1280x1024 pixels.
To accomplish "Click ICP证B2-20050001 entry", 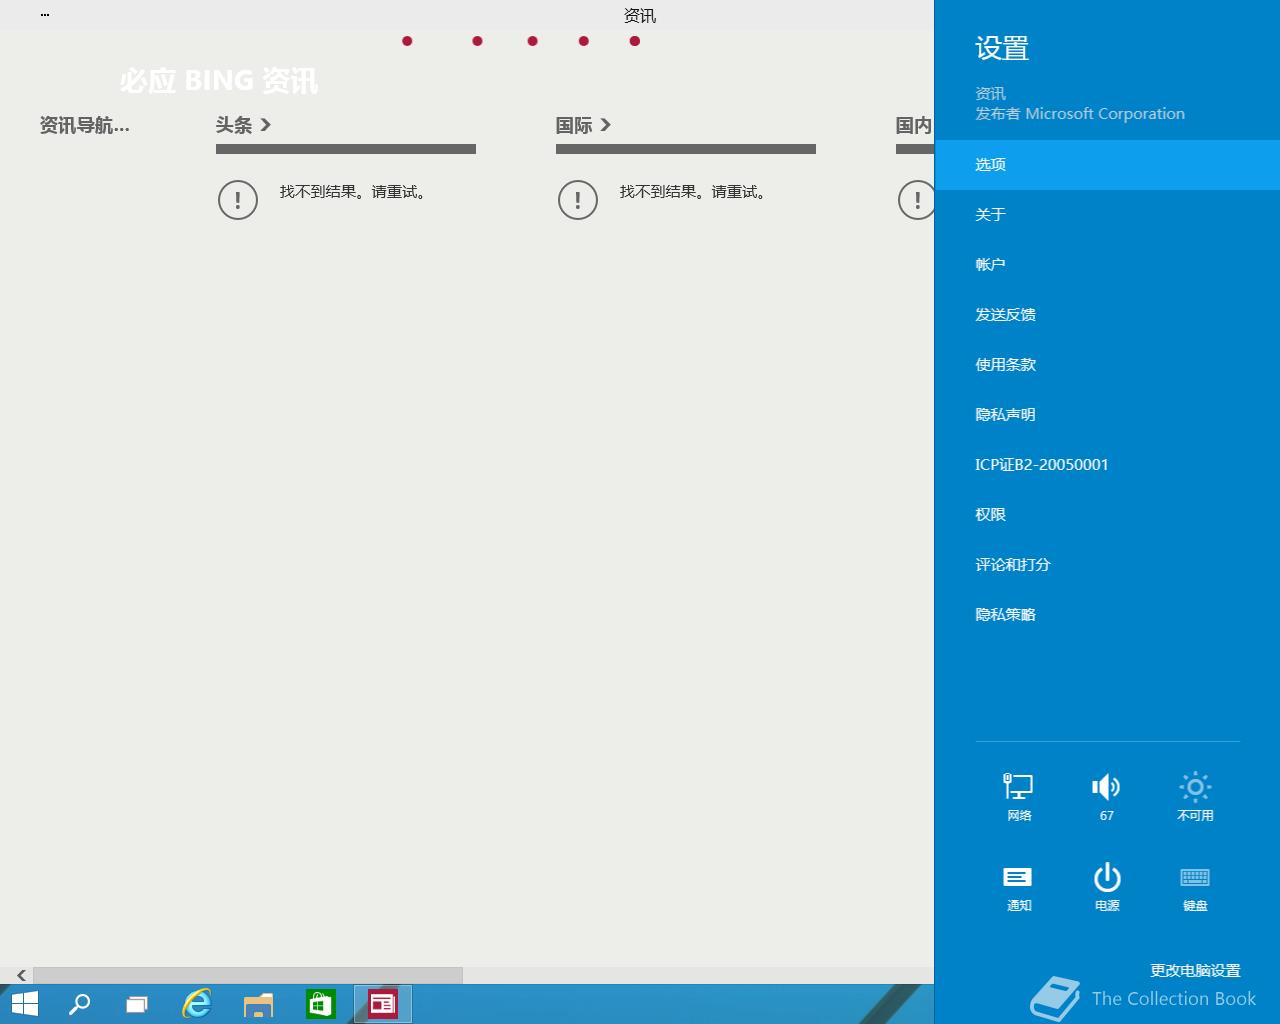I will 1107,465.
